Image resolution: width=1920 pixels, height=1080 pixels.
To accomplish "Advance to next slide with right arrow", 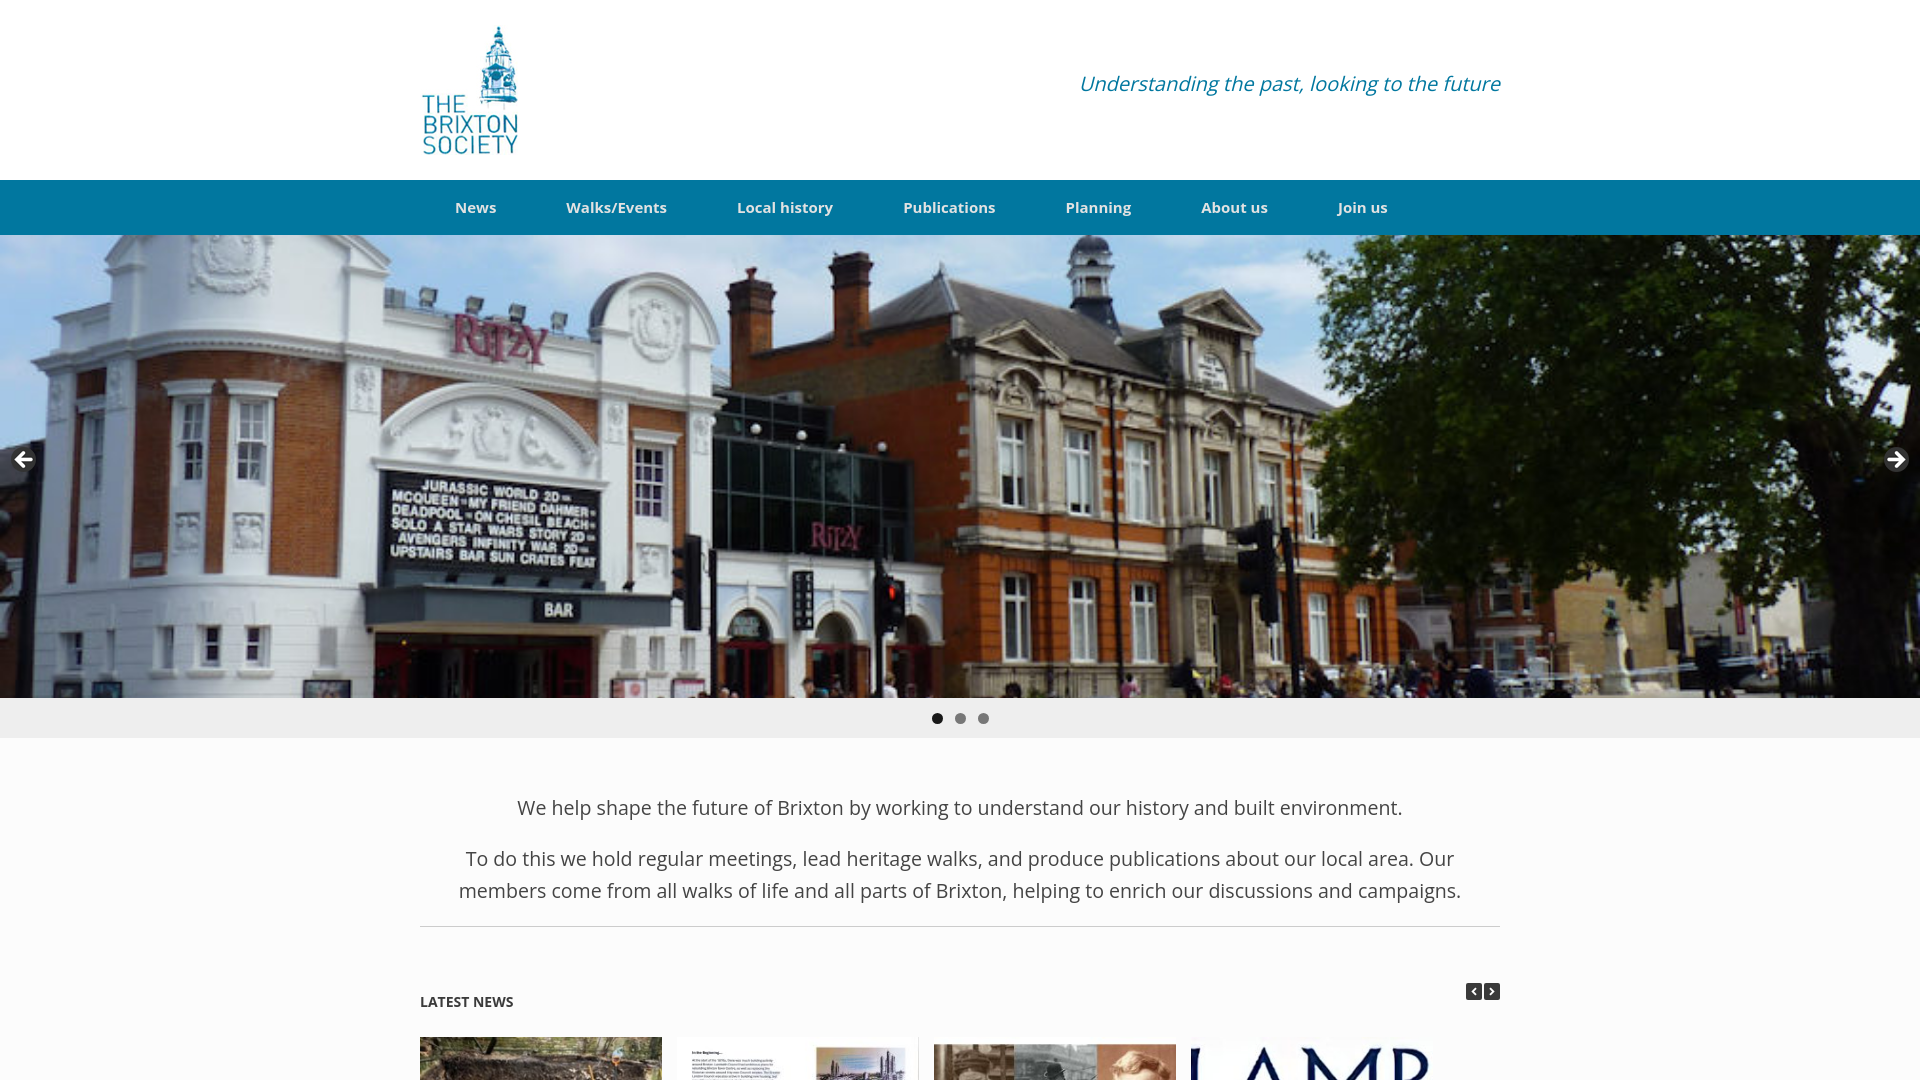I will pos(1896,460).
